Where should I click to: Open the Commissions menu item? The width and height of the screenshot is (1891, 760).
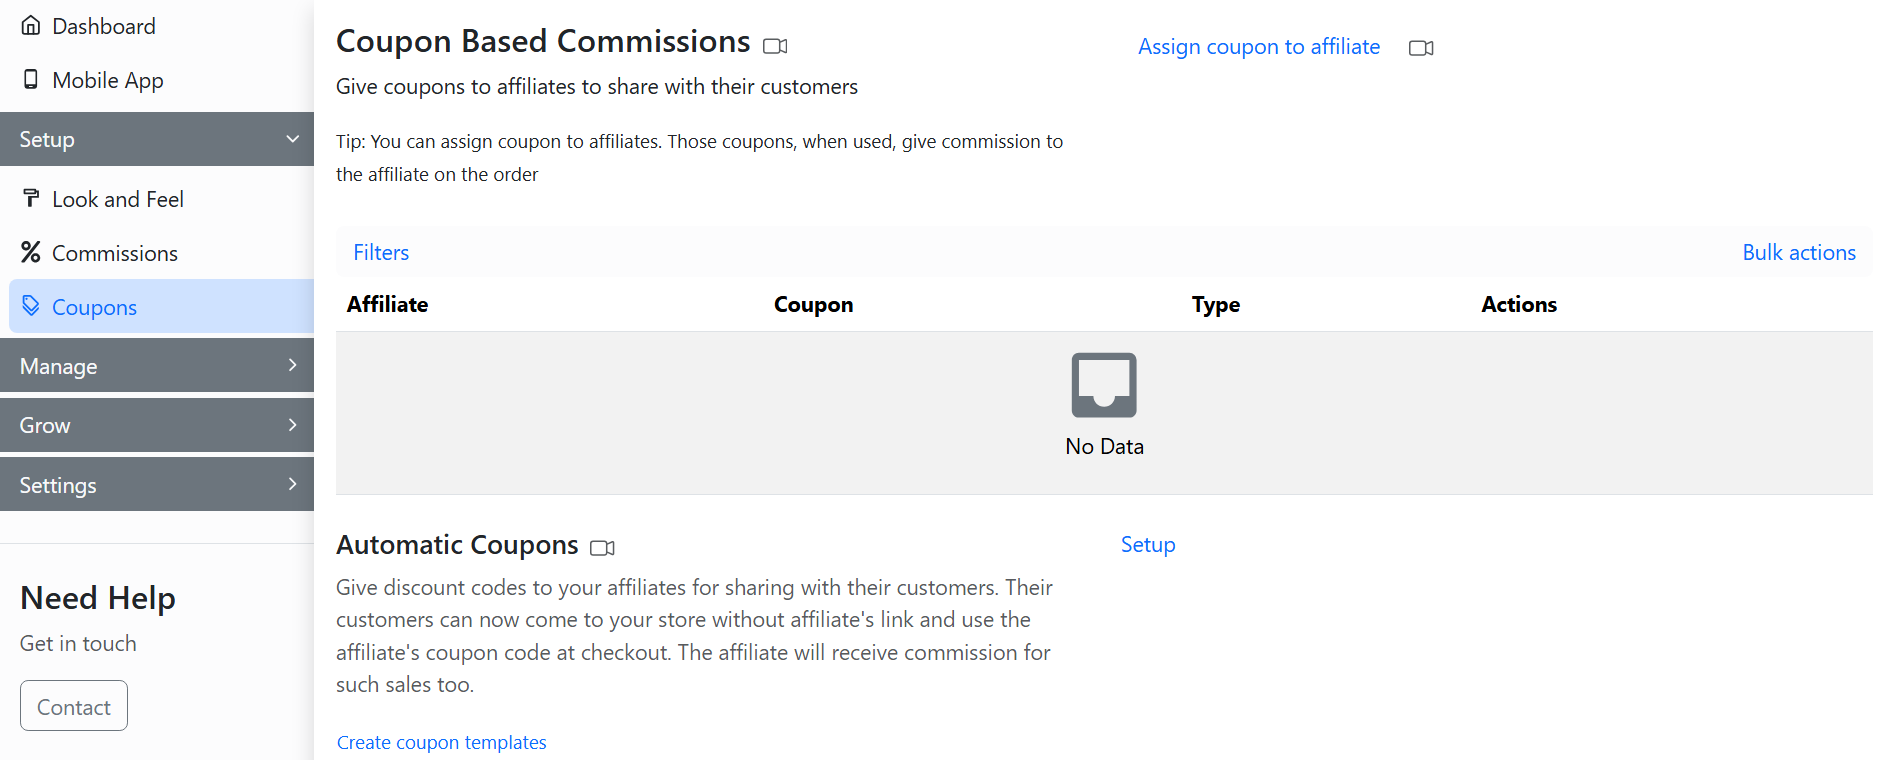coord(114,254)
